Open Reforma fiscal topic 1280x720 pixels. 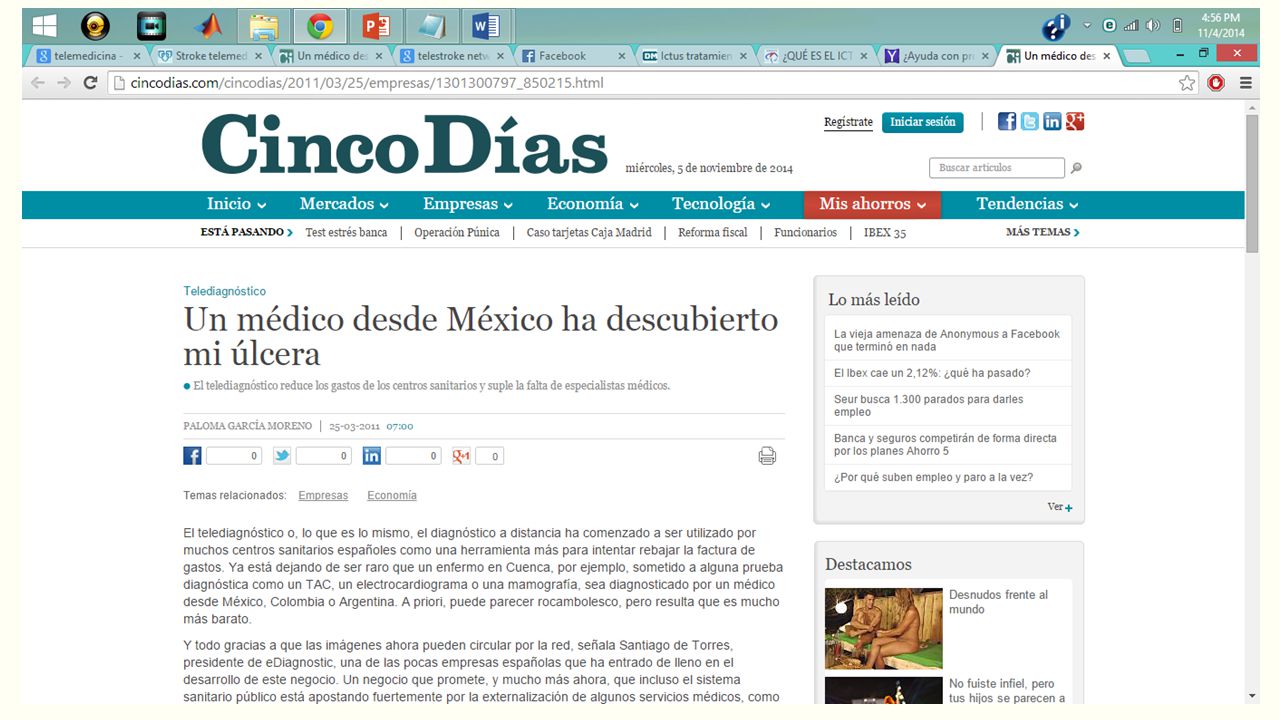click(713, 232)
